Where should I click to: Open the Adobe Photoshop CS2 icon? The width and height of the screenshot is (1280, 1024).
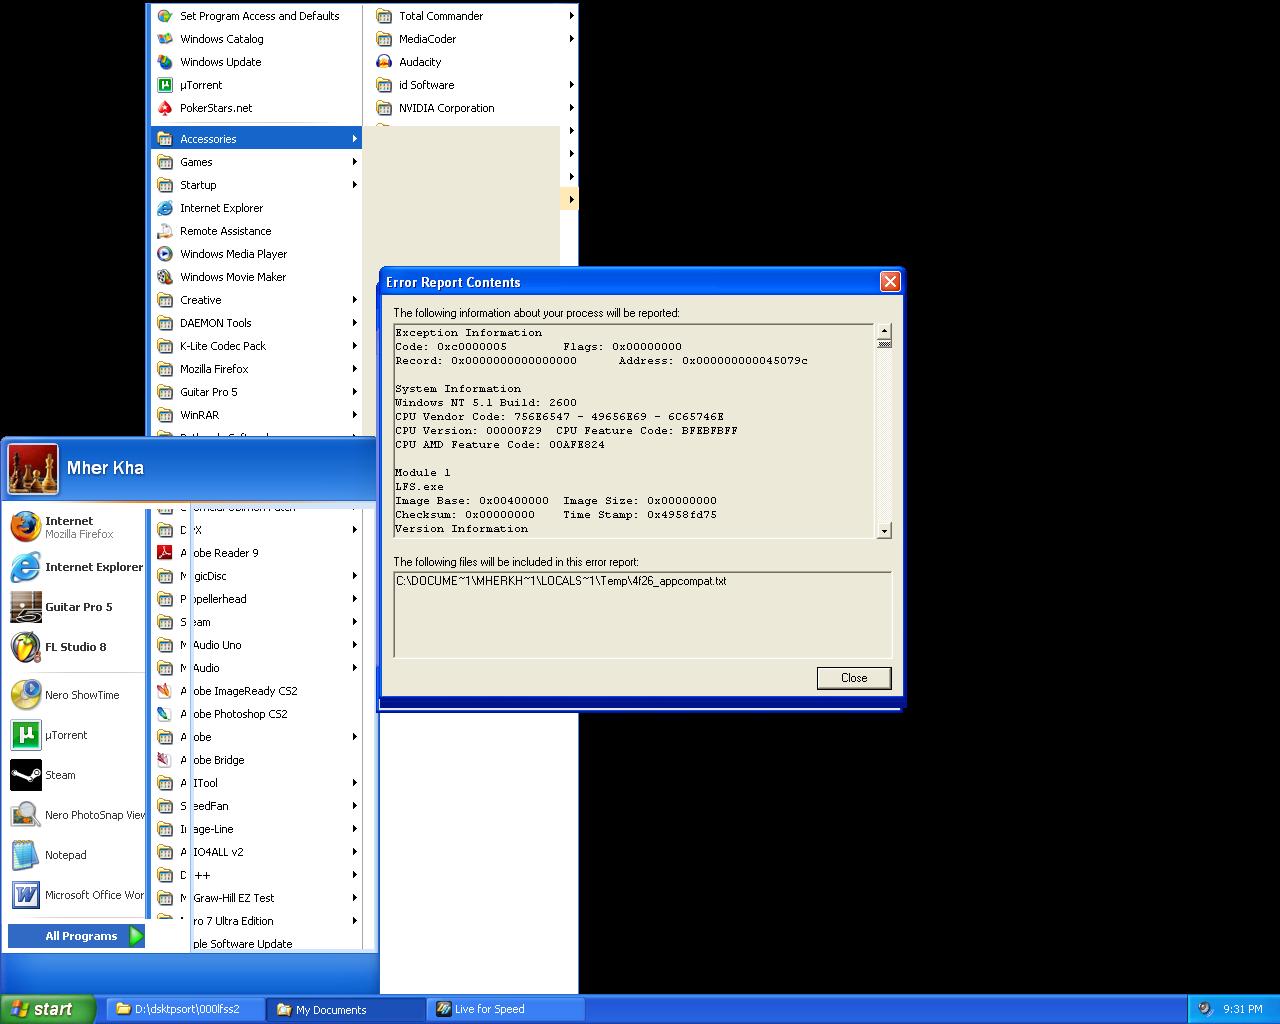click(x=165, y=714)
